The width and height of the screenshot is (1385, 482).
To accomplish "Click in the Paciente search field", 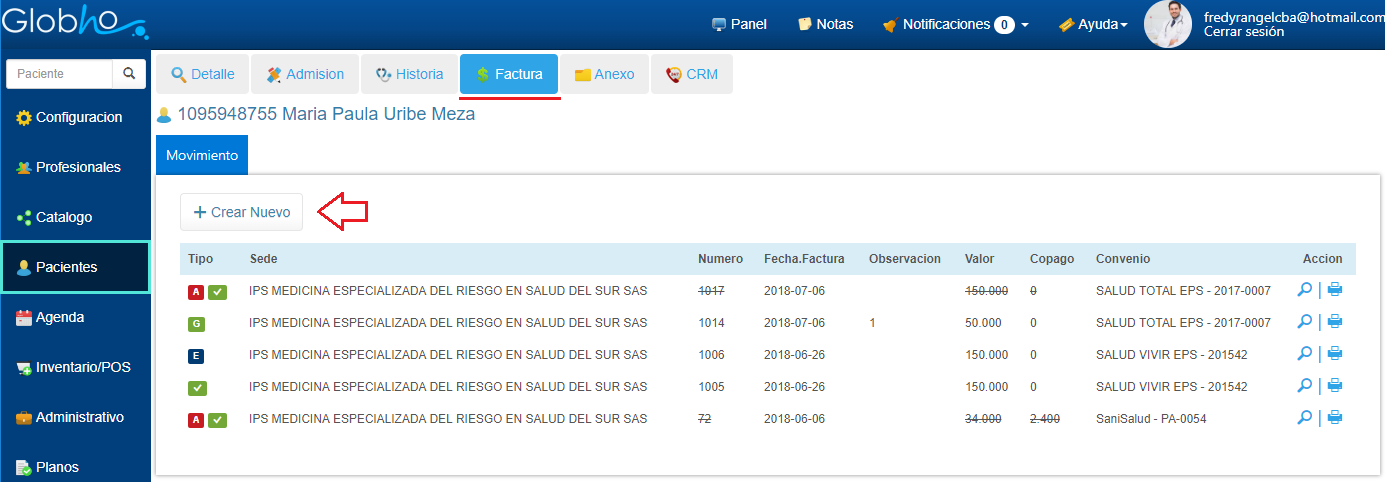I will pyautogui.click(x=59, y=74).
